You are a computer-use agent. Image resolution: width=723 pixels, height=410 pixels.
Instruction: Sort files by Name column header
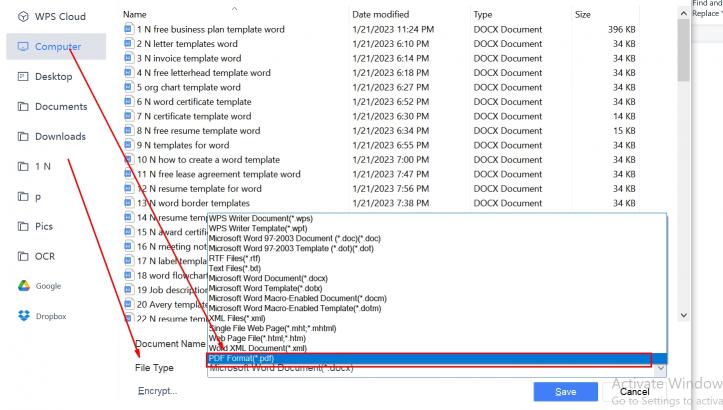click(135, 15)
